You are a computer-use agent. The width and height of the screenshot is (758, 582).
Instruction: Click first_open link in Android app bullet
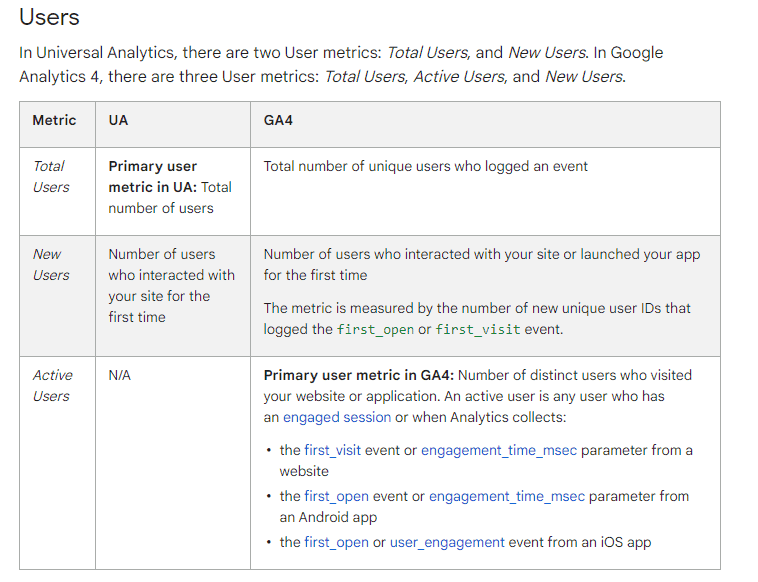(x=336, y=496)
